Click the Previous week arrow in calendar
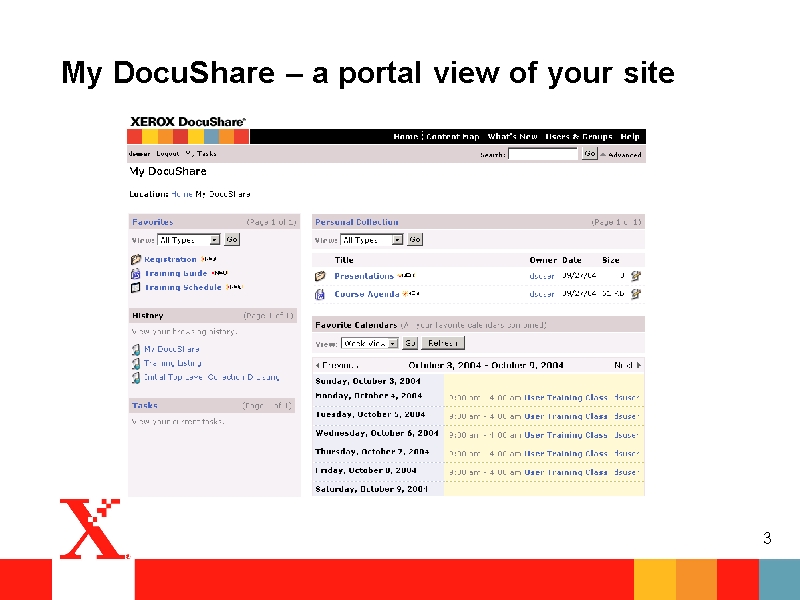This screenshot has width=800, height=600. click(x=317, y=365)
